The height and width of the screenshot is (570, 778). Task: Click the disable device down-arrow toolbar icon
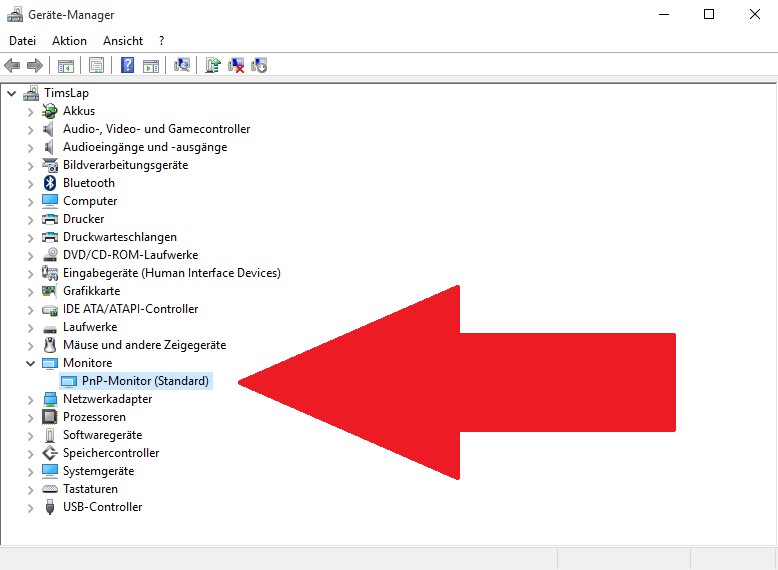tap(260, 66)
